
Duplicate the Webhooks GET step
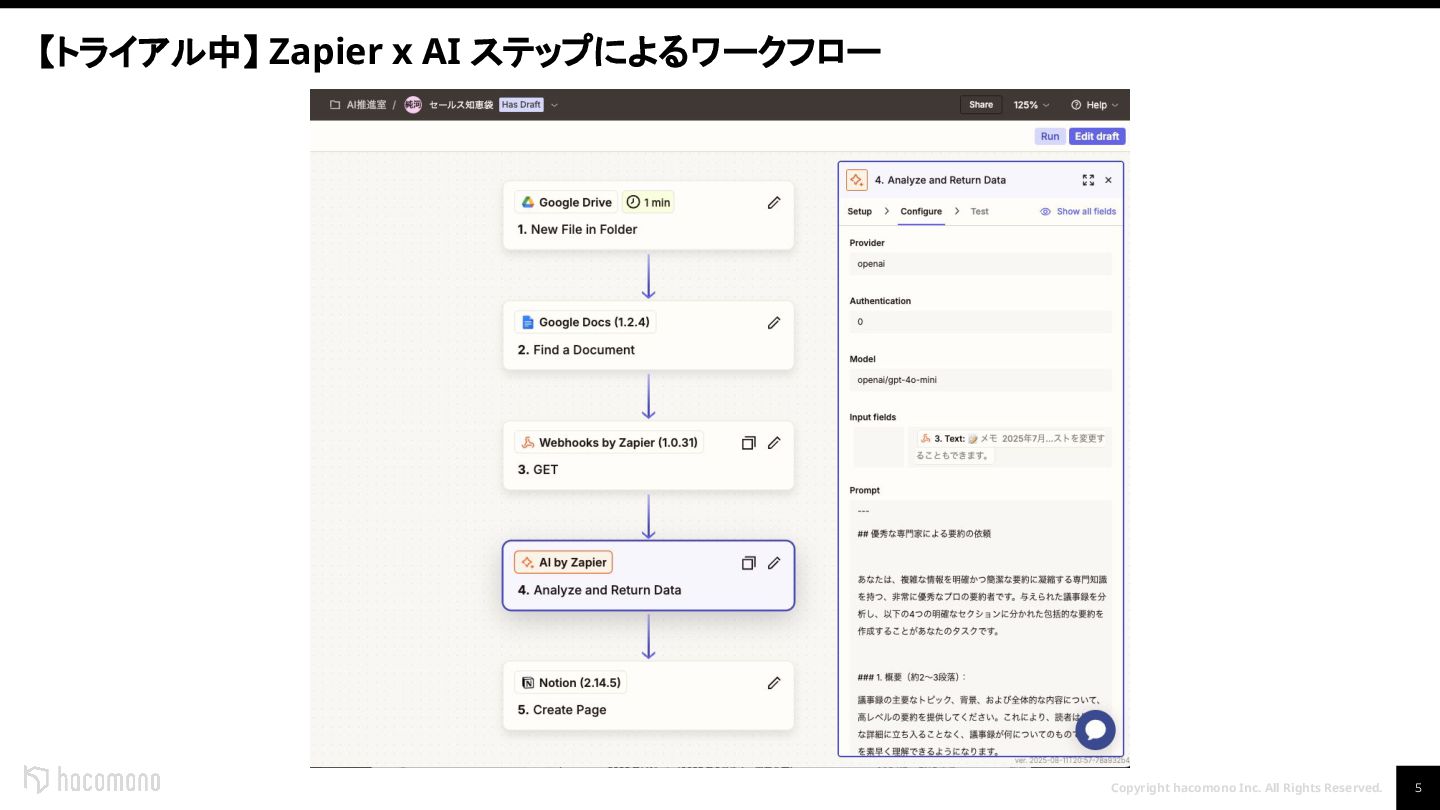click(x=748, y=442)
